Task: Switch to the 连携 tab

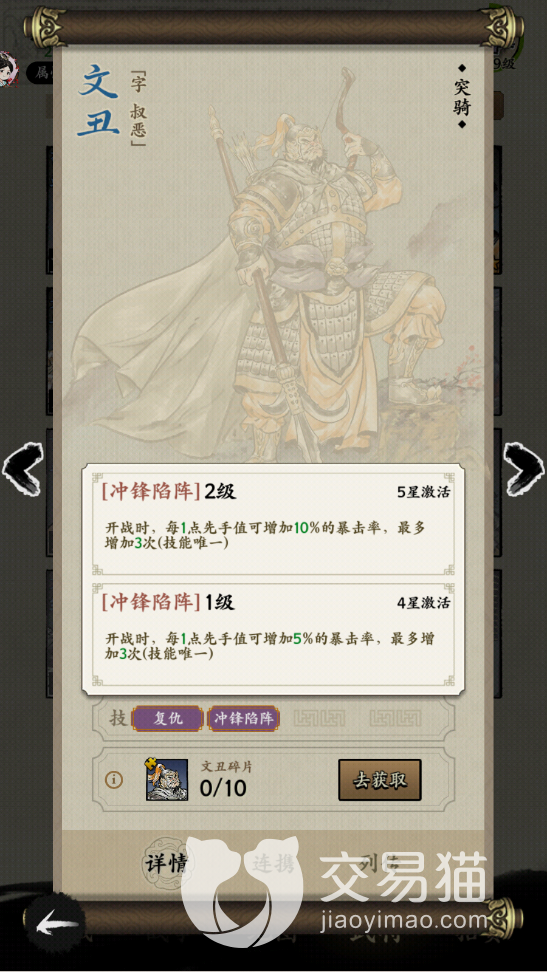Action: click(274, 862)
